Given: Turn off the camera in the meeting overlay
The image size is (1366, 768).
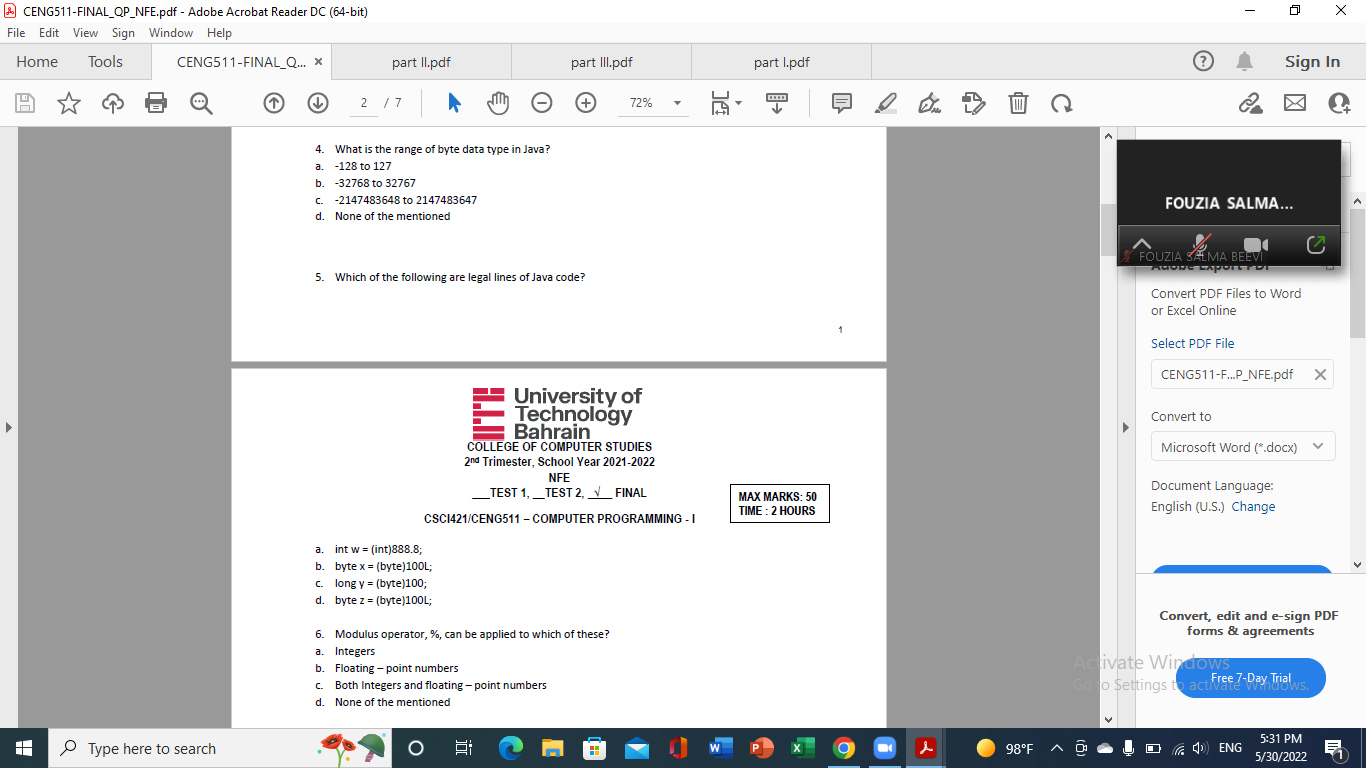Looking at the screenshot, I should [x=1256, y=244].
